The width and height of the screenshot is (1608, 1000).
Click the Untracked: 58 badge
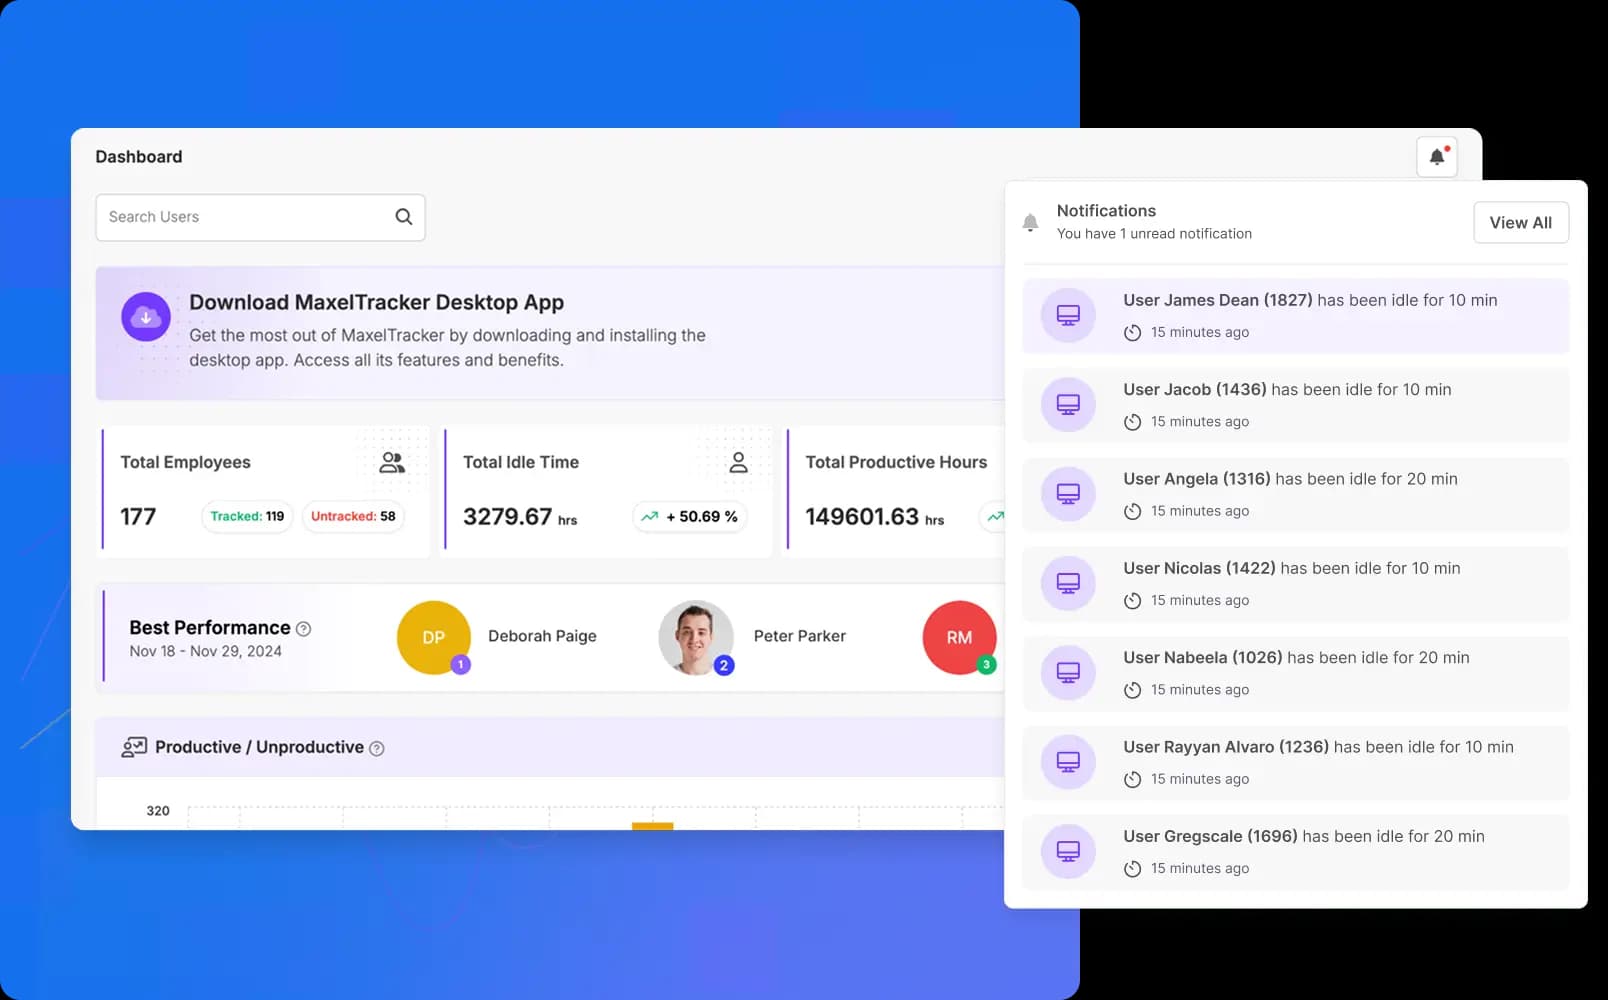coord(352,517)
